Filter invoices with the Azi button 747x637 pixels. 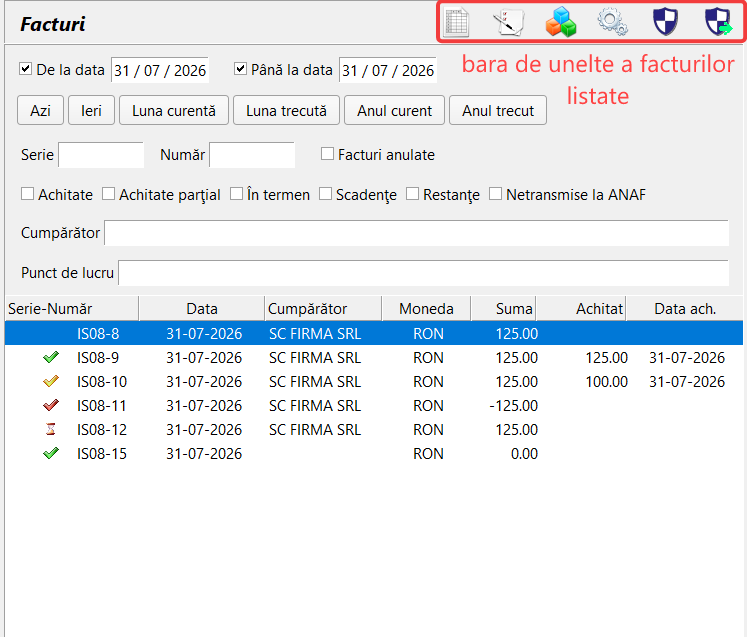[40, 110]
